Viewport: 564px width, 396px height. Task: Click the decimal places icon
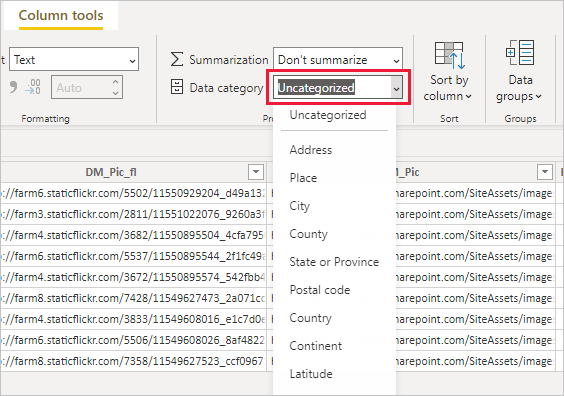33,87
